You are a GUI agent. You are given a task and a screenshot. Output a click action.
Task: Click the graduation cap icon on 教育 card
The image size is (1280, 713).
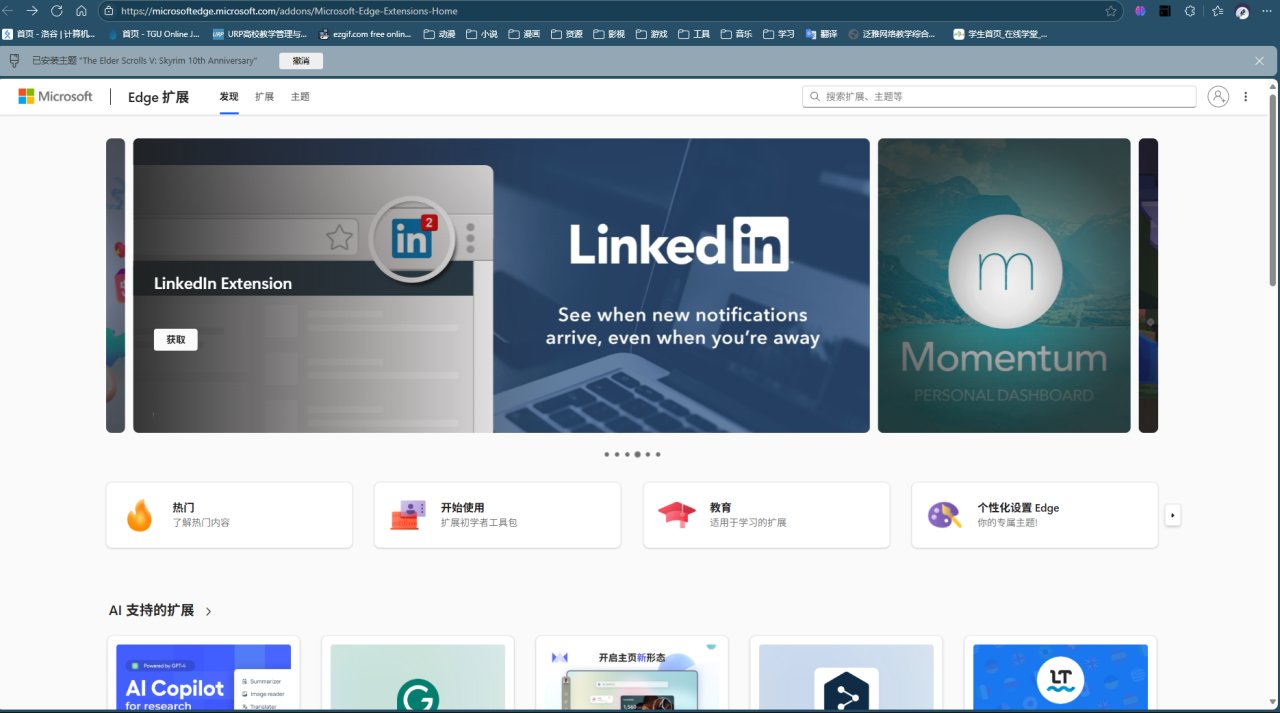(x=677, y=515)
